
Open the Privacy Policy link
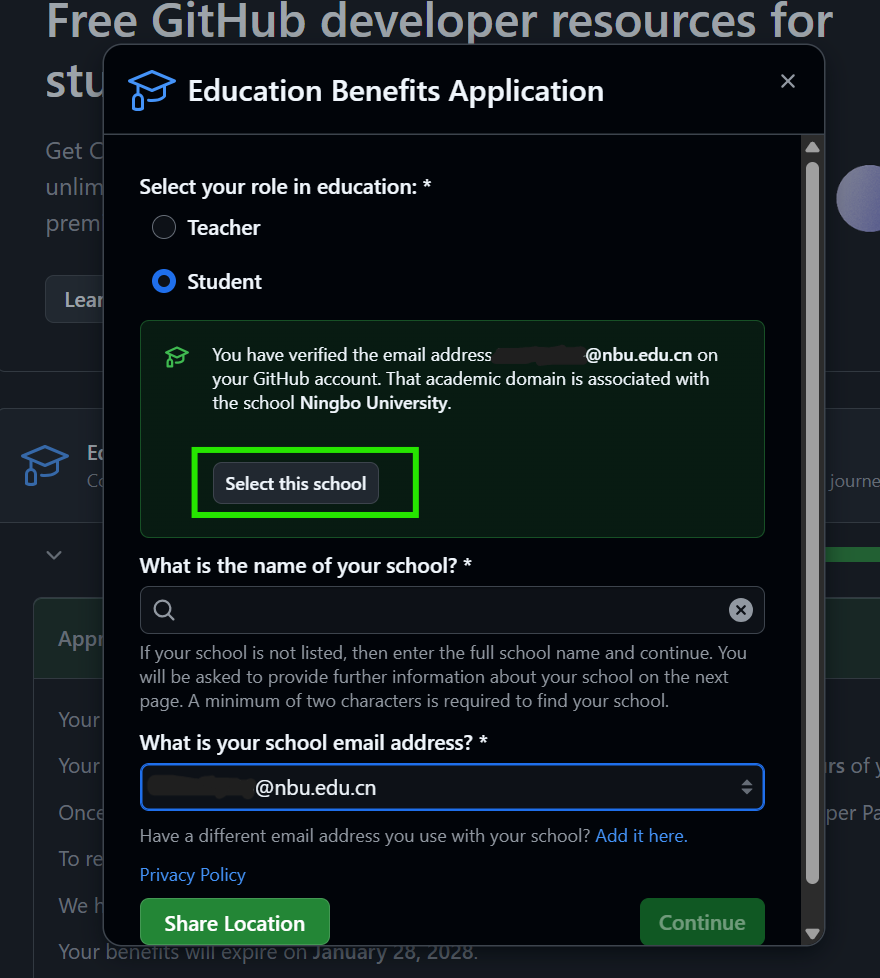(x=192, y=875)
